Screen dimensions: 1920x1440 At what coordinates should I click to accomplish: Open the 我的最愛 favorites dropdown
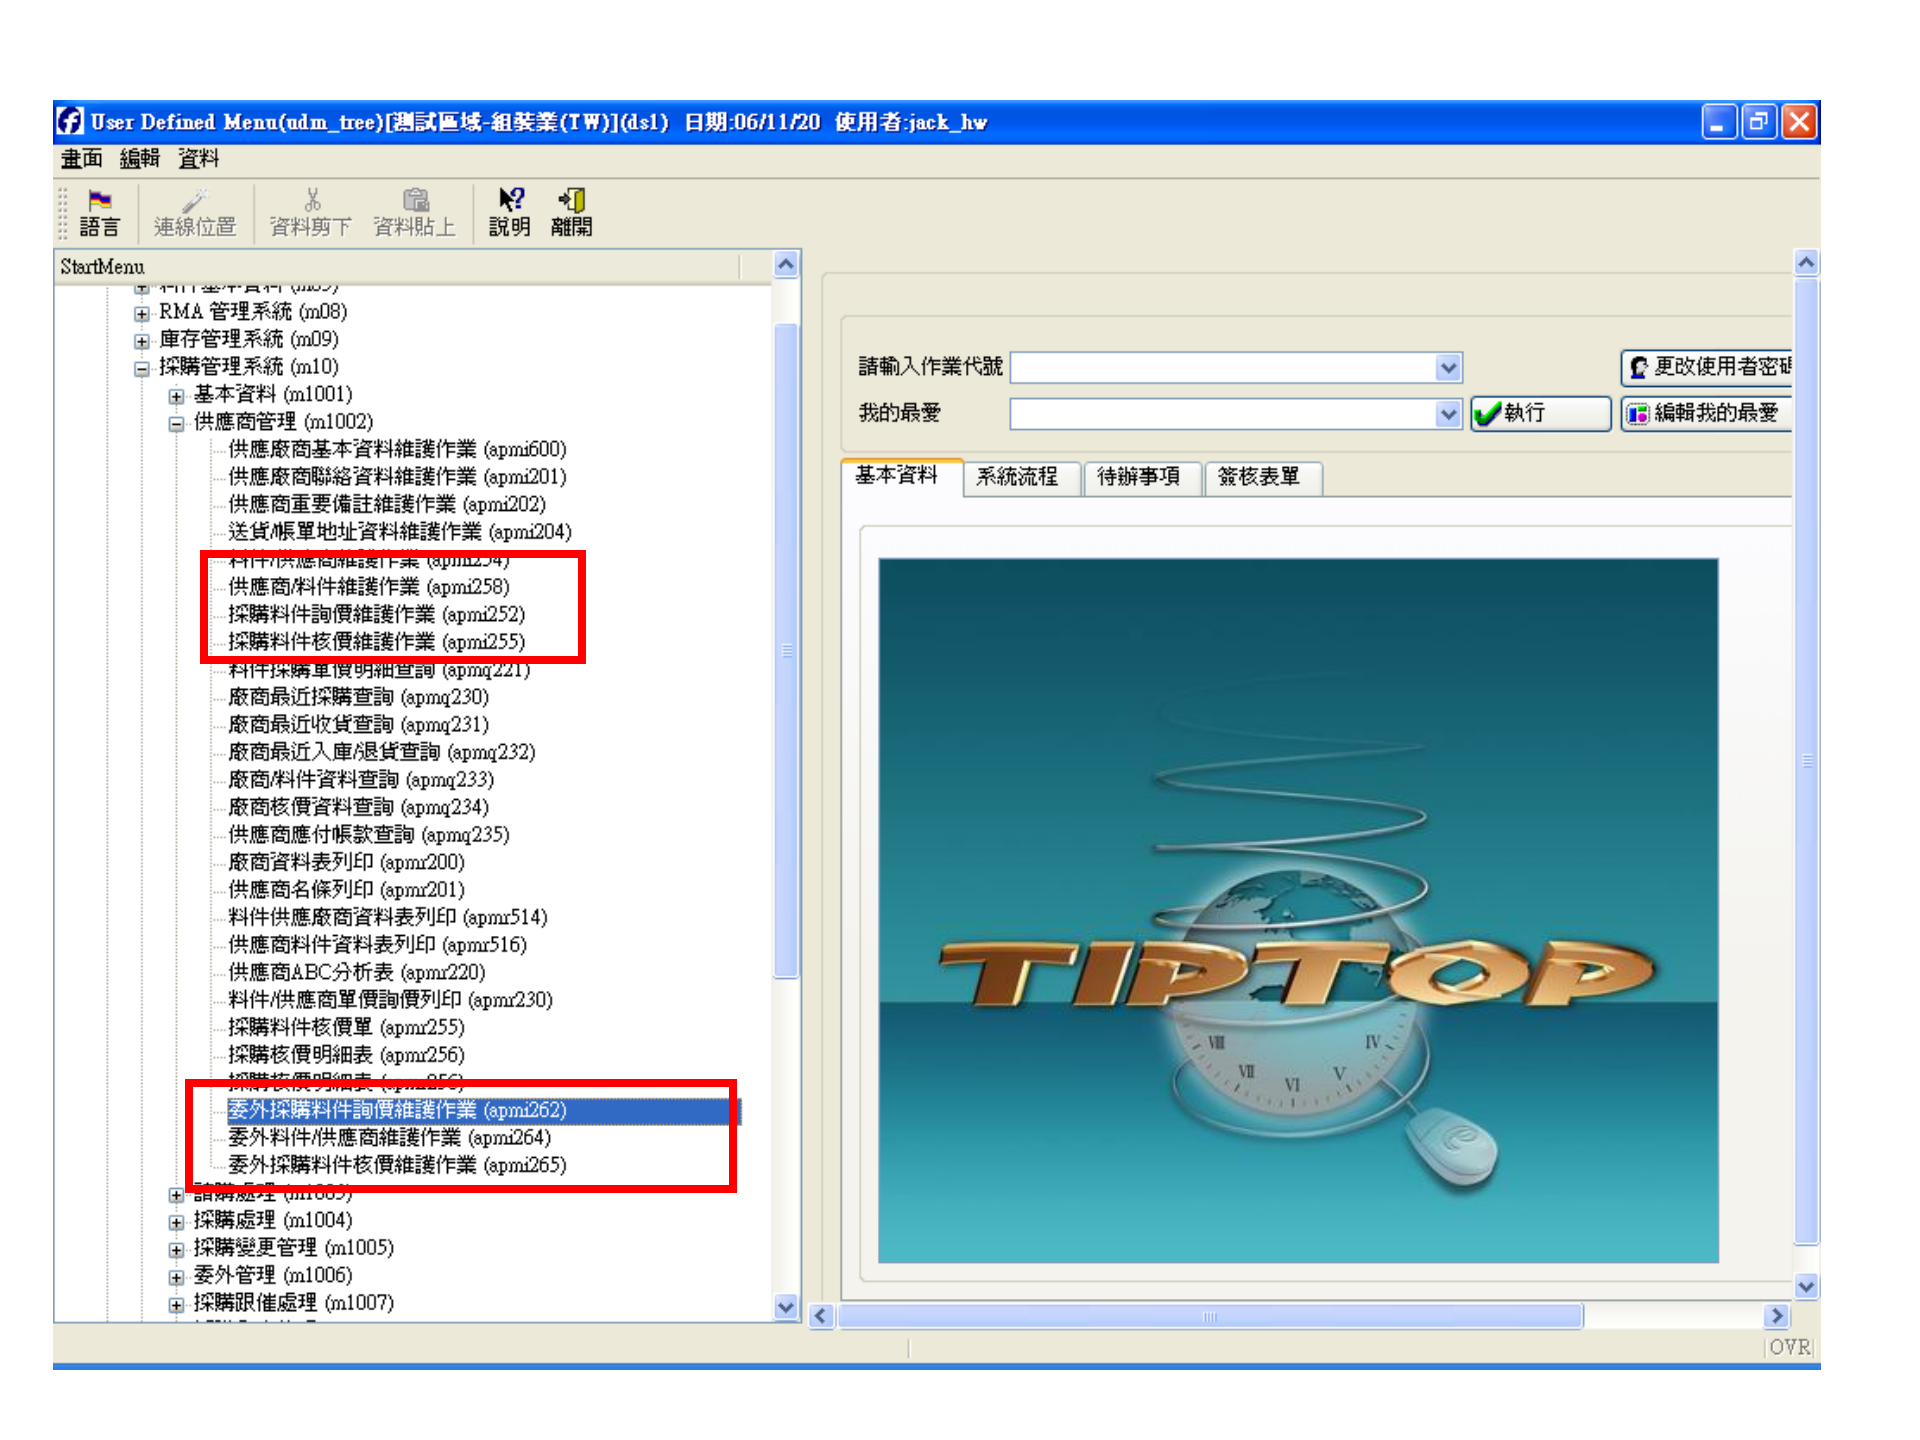(1448, 413)
